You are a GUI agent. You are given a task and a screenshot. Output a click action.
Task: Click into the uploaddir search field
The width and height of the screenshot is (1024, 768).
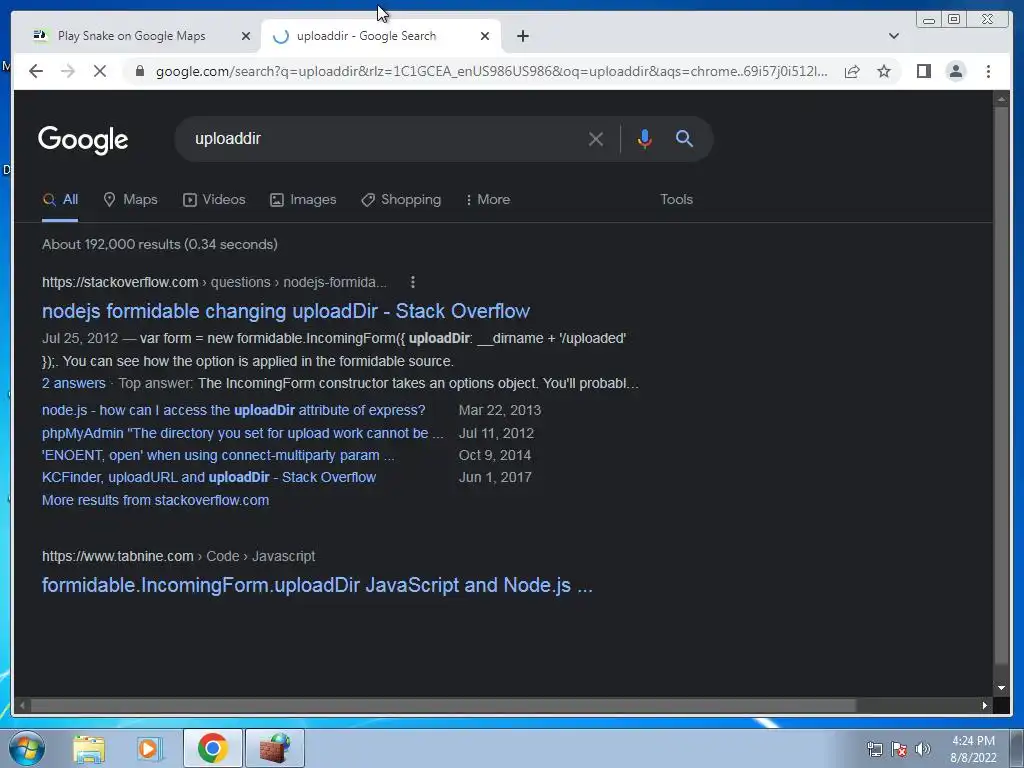(385, 139)
